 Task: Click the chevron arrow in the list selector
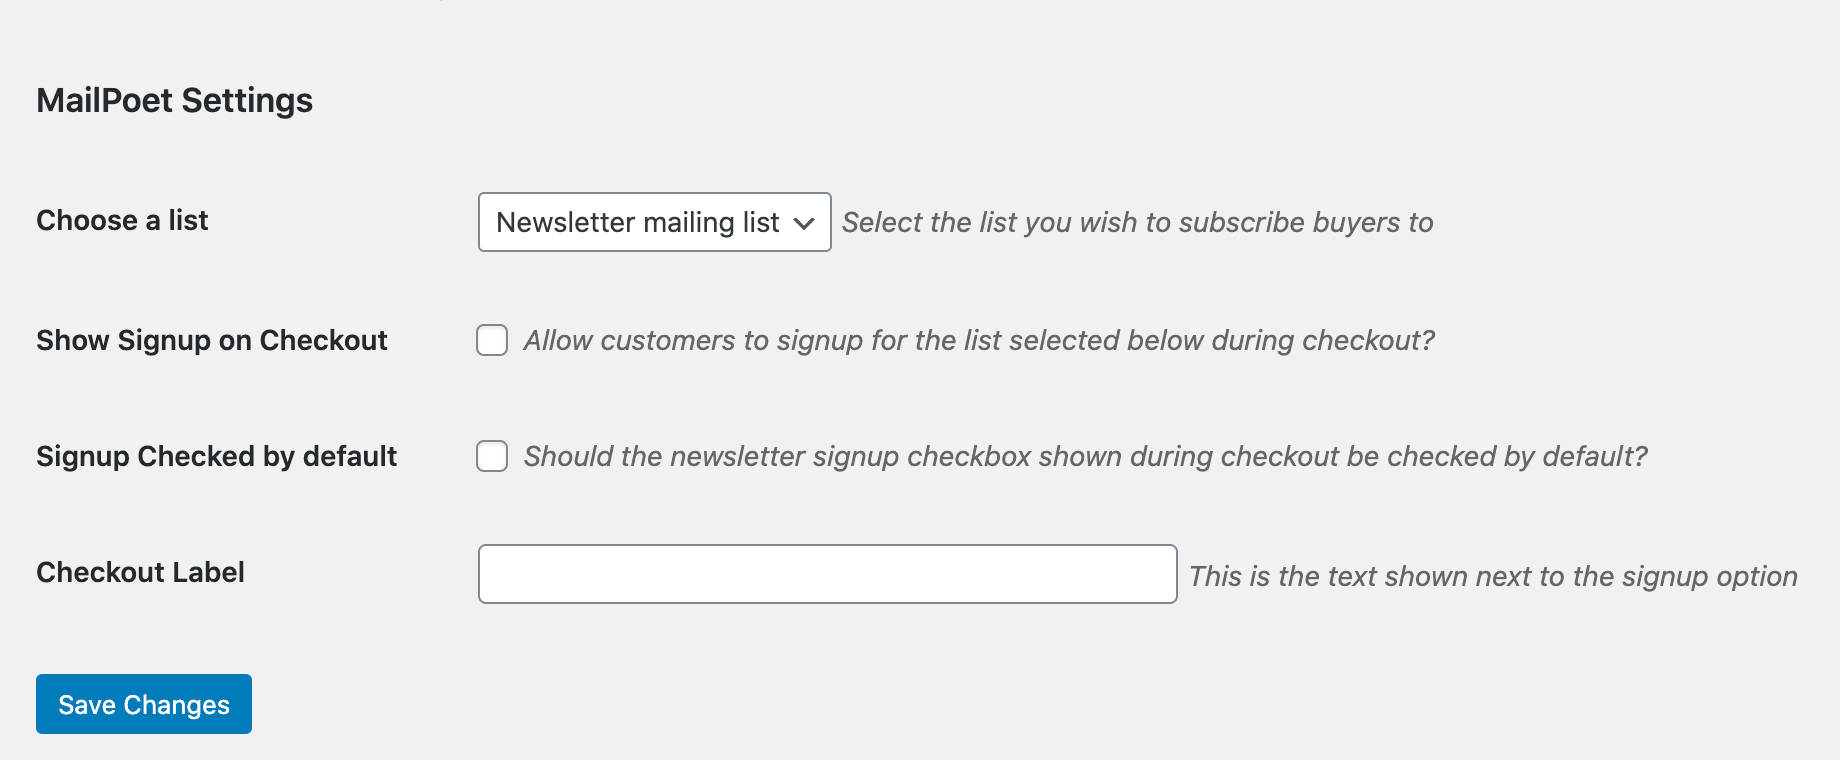tap(804, 223)
